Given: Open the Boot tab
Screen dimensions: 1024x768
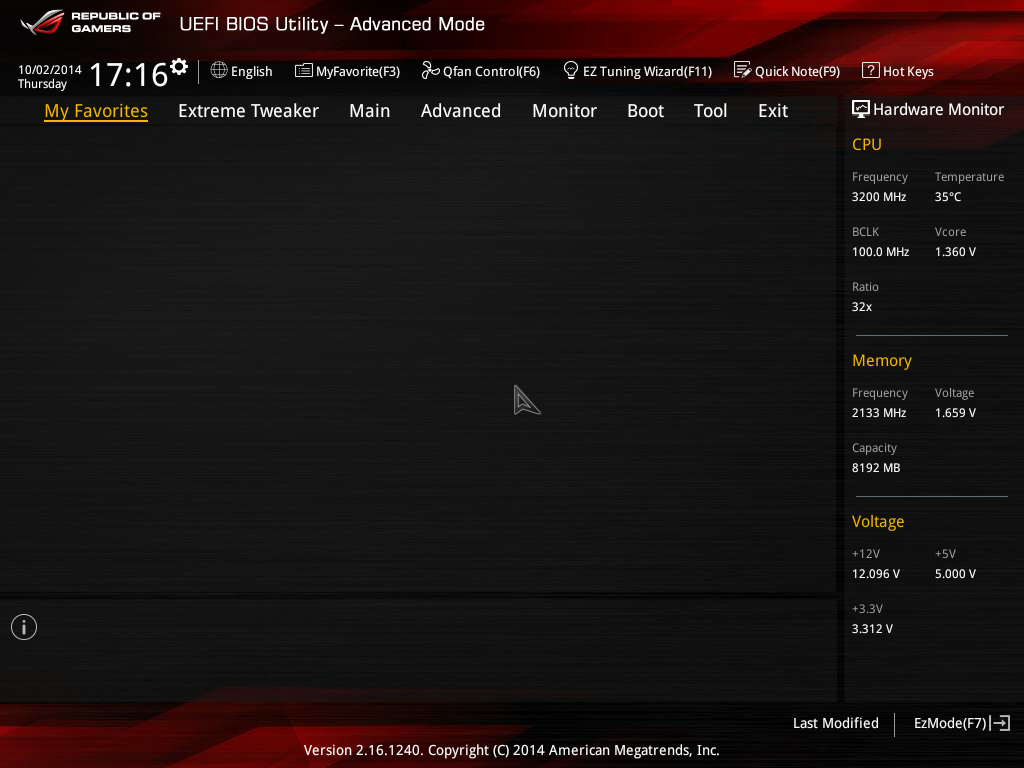Looking at the screenshot, I should [x=645, y=111].
